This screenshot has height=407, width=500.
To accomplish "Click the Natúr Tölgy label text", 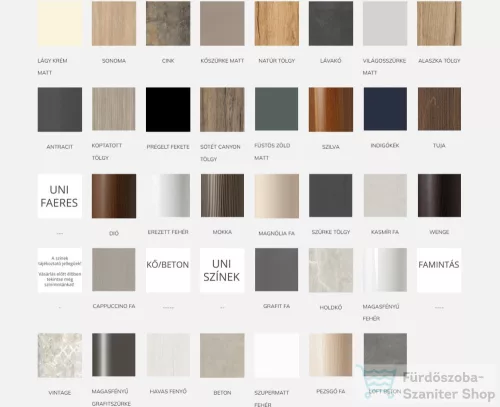I will coord(277,61).
